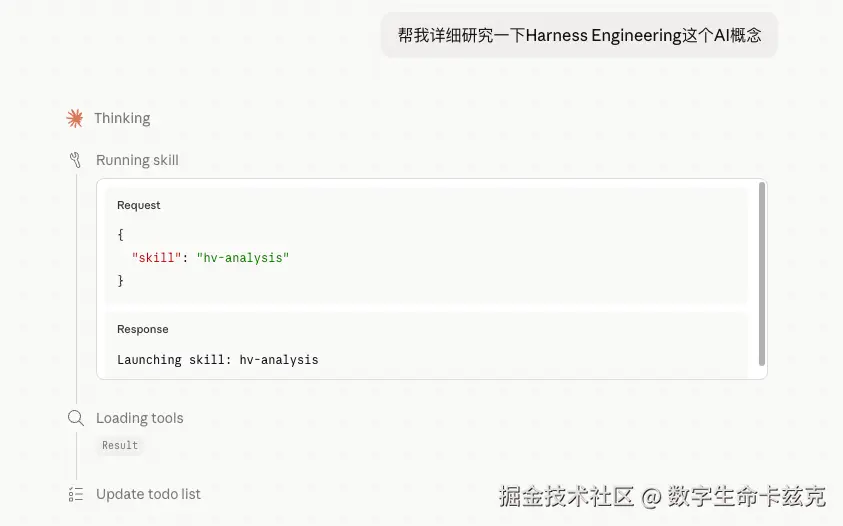843x526 pixels.
Task: Click the Request label in skill panel
Action: tap(139, 205)
